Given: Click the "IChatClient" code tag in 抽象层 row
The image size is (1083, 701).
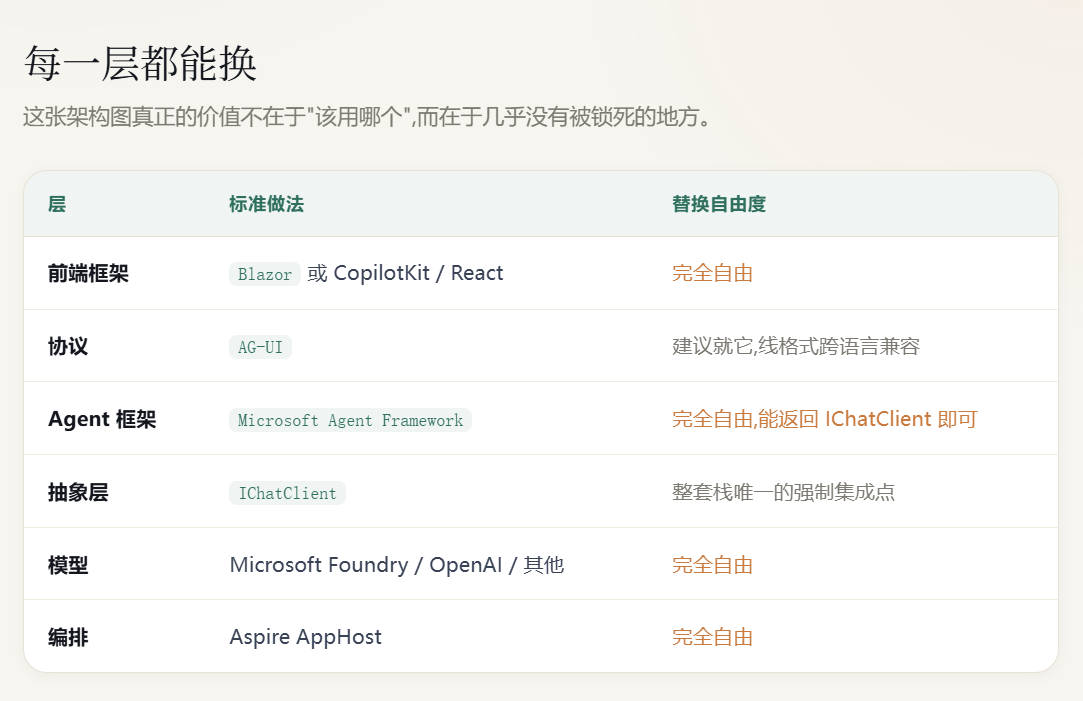Looking at the screenshot, I should (287, 493).
